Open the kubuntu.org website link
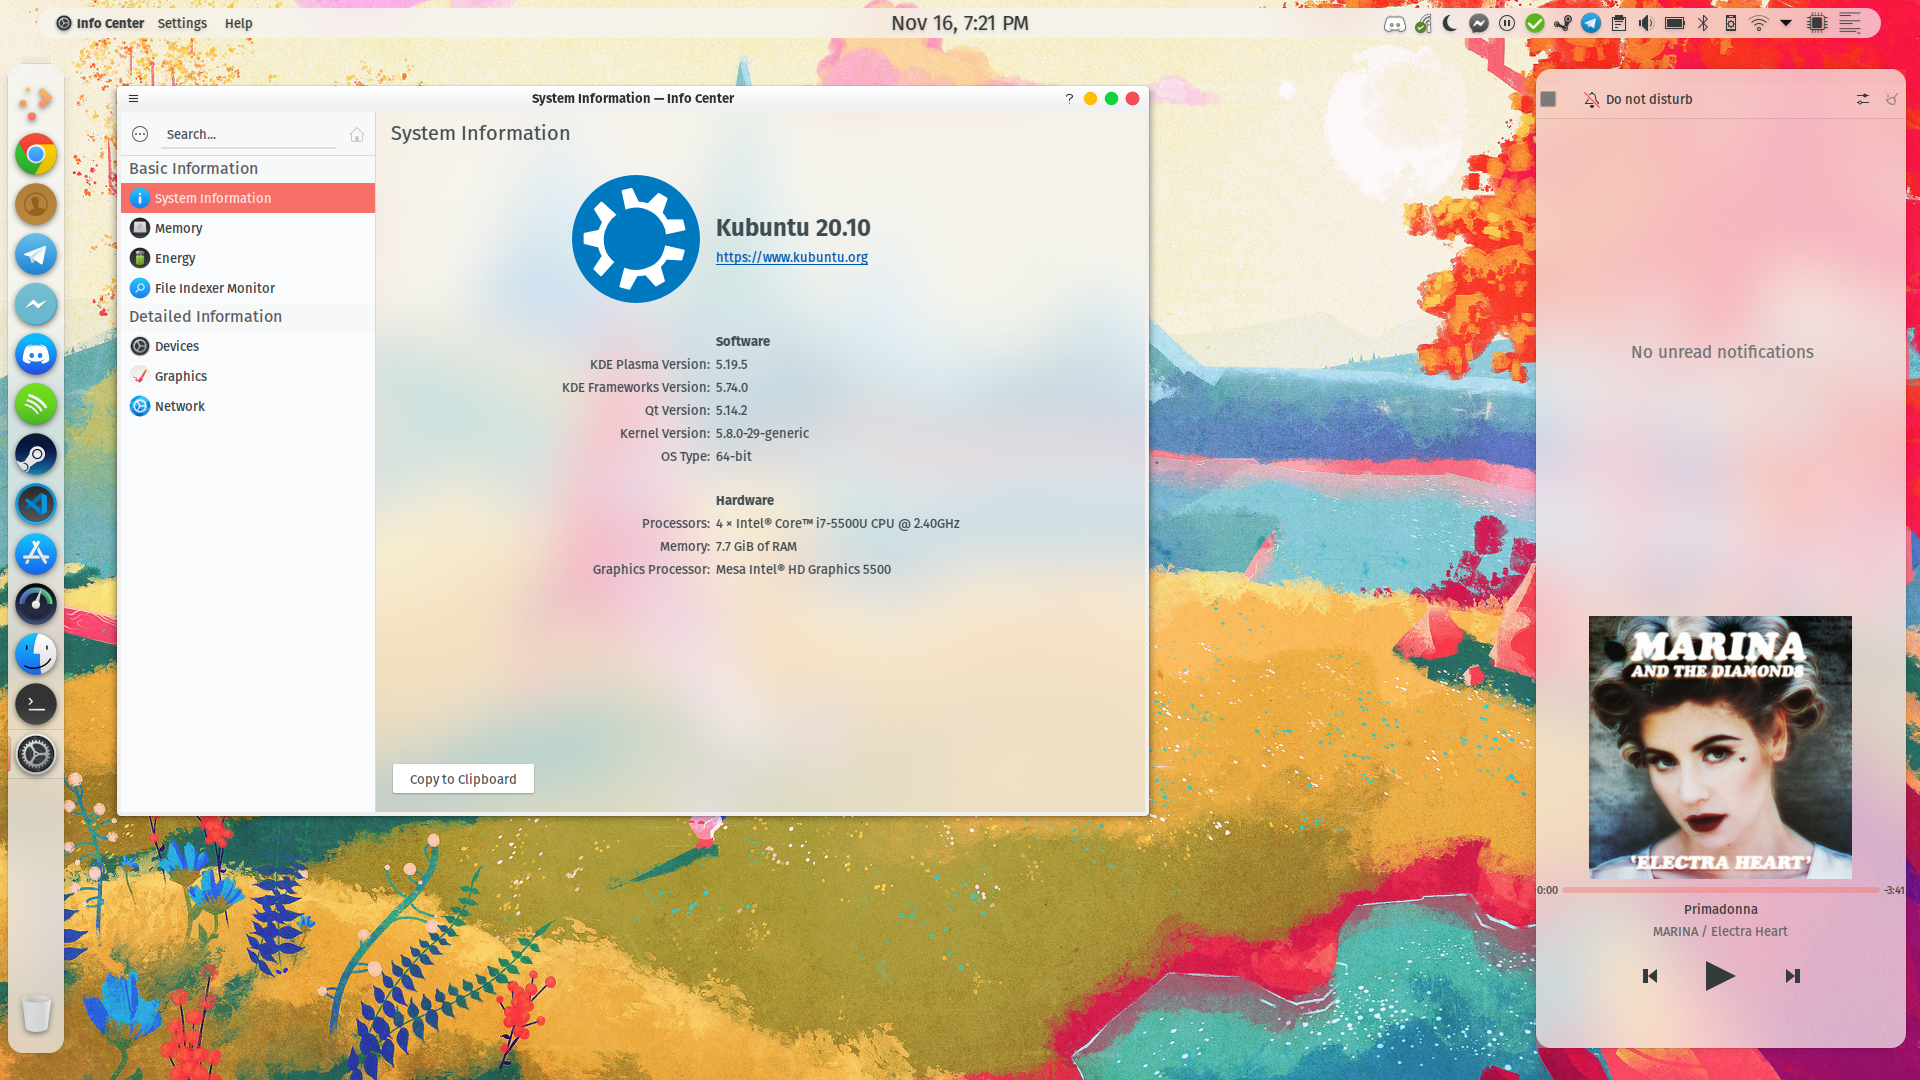Screen dimensions: 1920x1080 click(x=791, y=257)
